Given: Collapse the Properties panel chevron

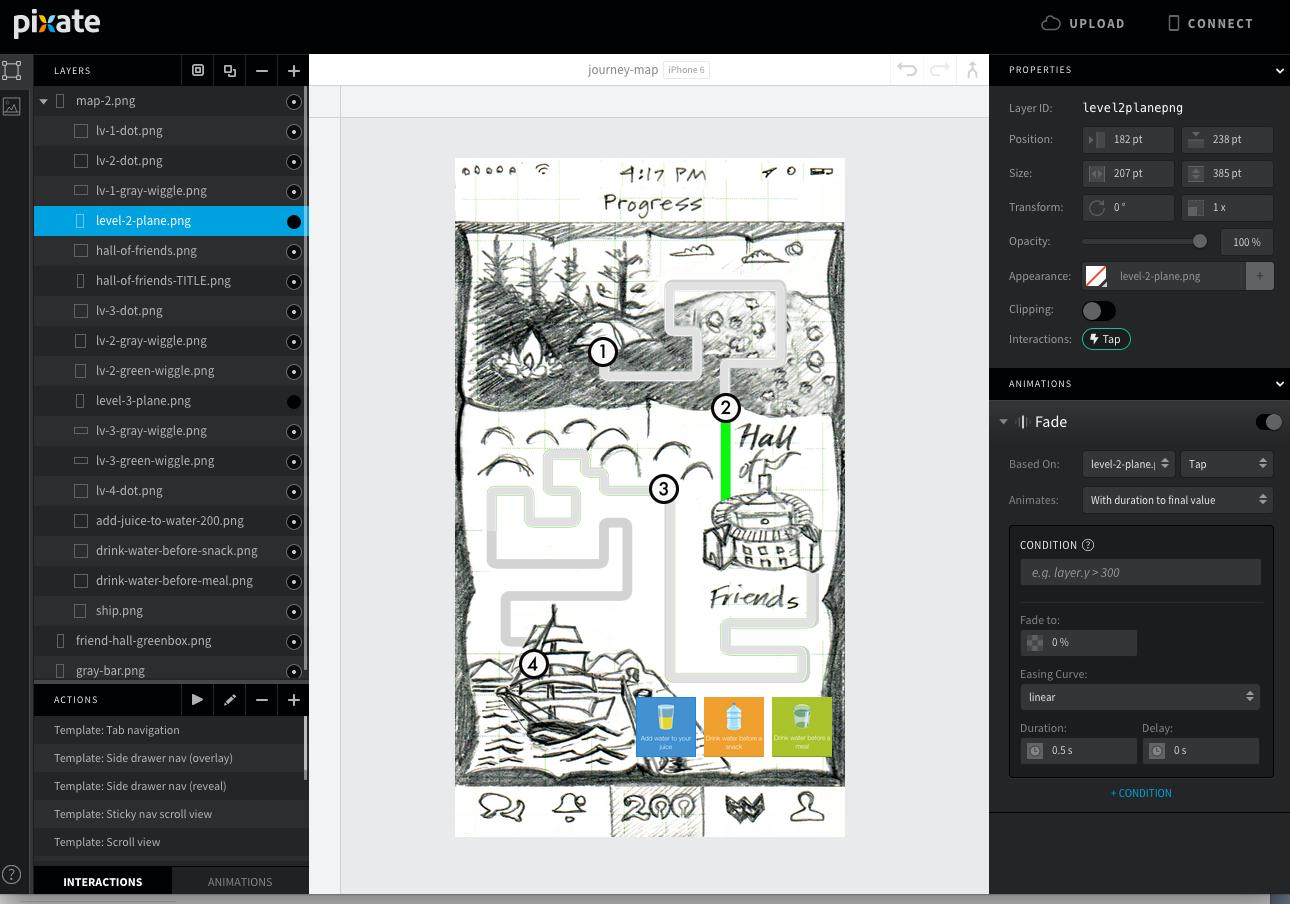Looking at the screenshot, I should click(1280, 70).
